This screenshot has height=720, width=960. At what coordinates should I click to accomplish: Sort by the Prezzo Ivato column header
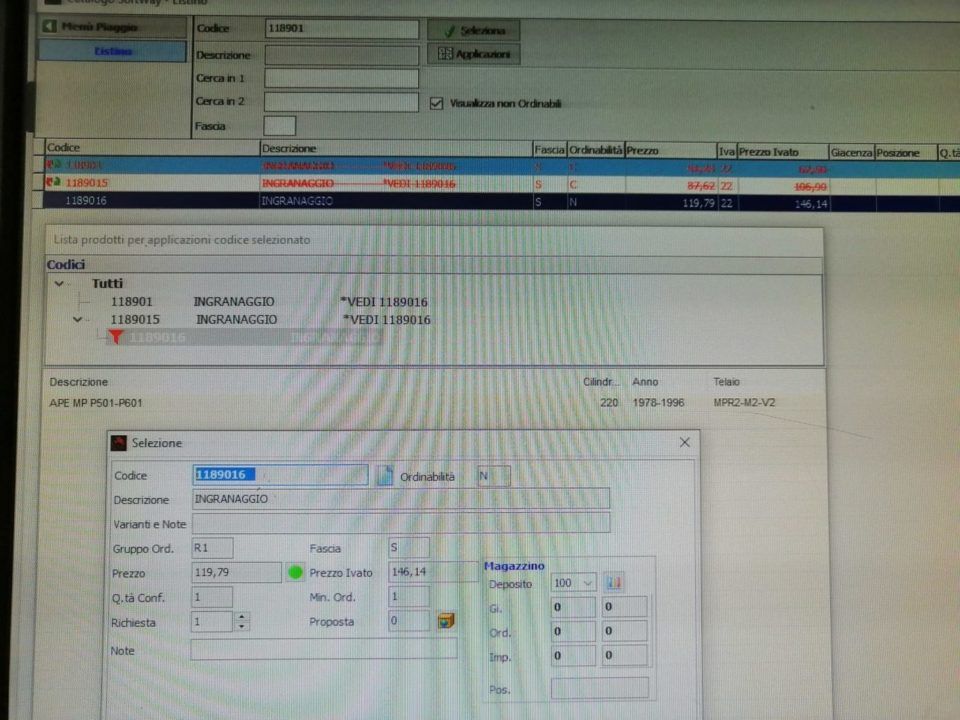point(782,150)
